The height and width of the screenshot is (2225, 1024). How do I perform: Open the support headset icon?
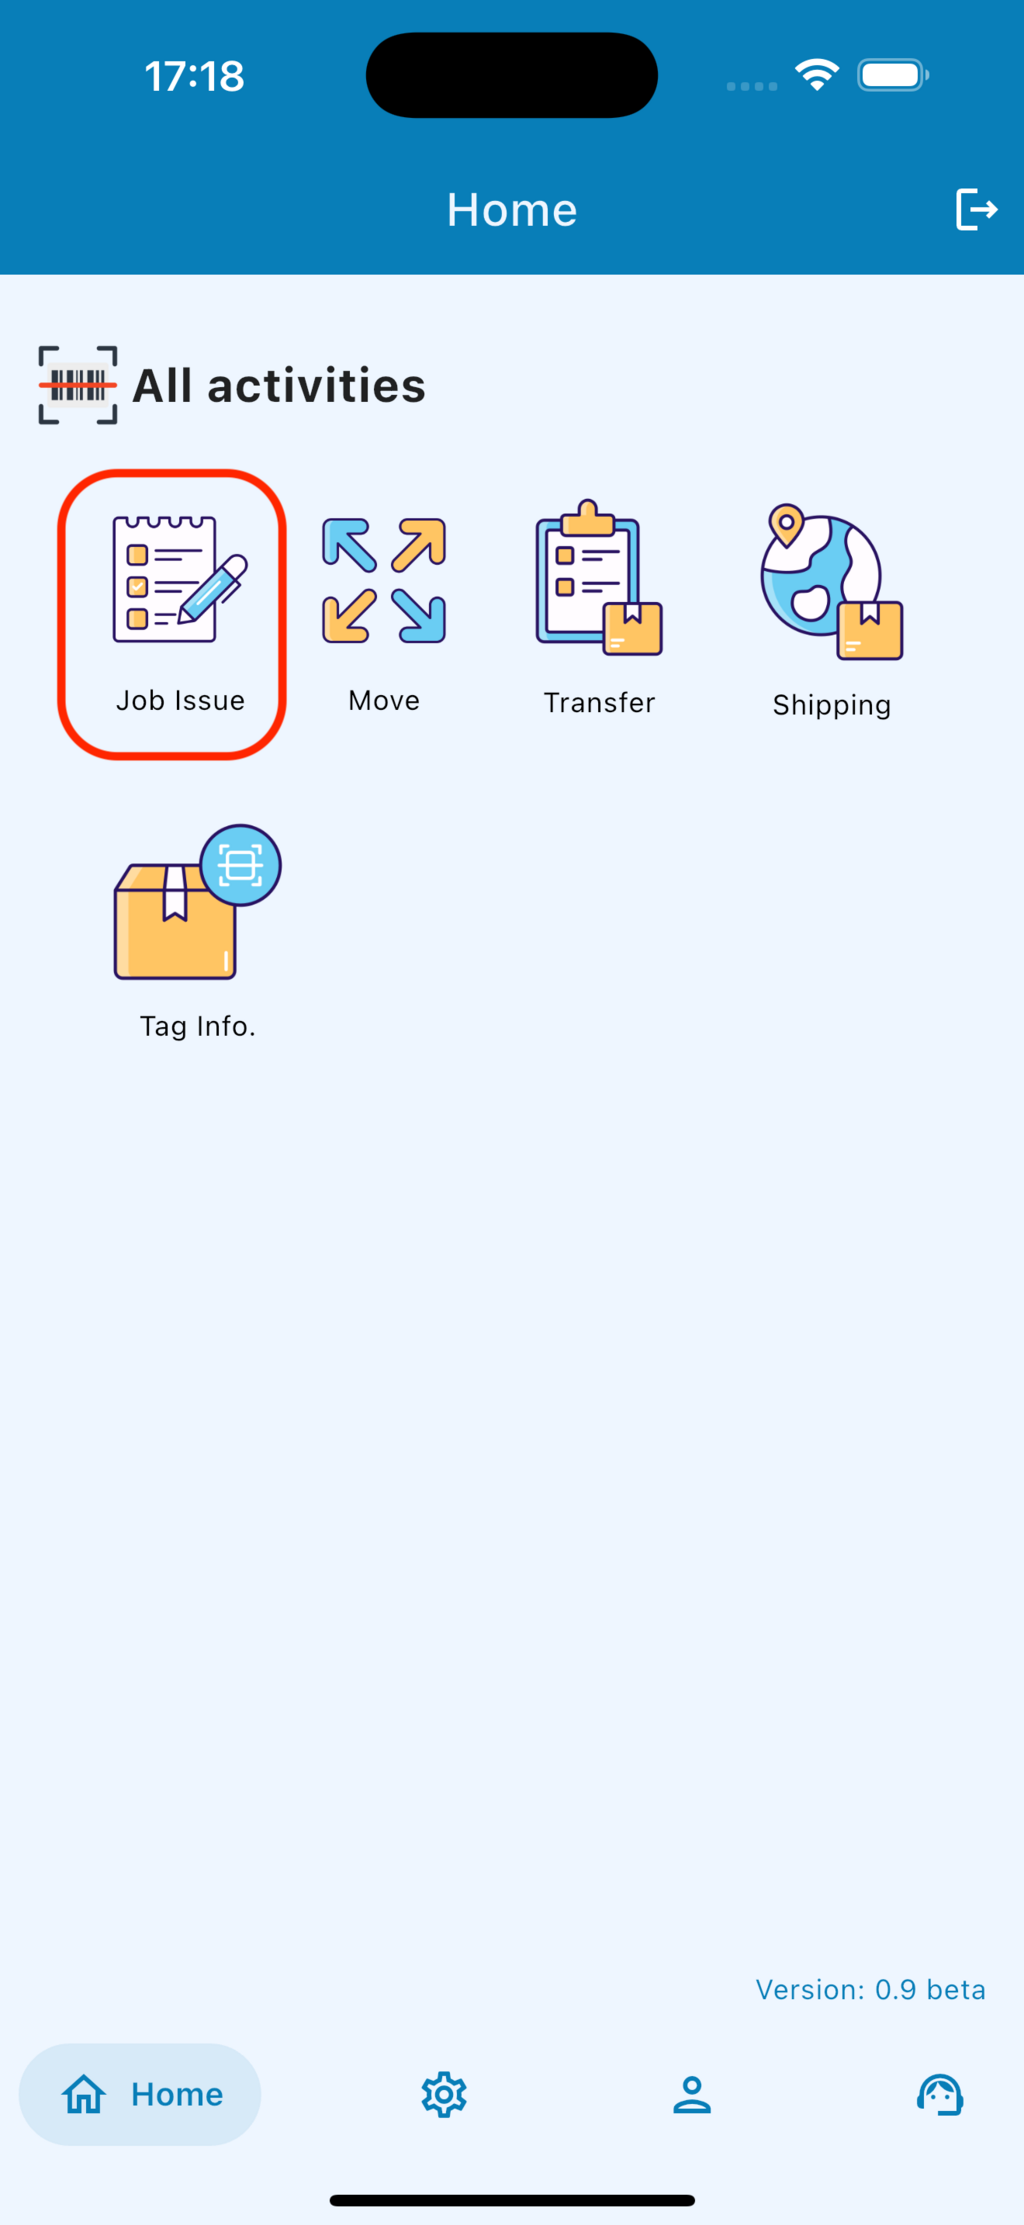(x=940, y=2094)
